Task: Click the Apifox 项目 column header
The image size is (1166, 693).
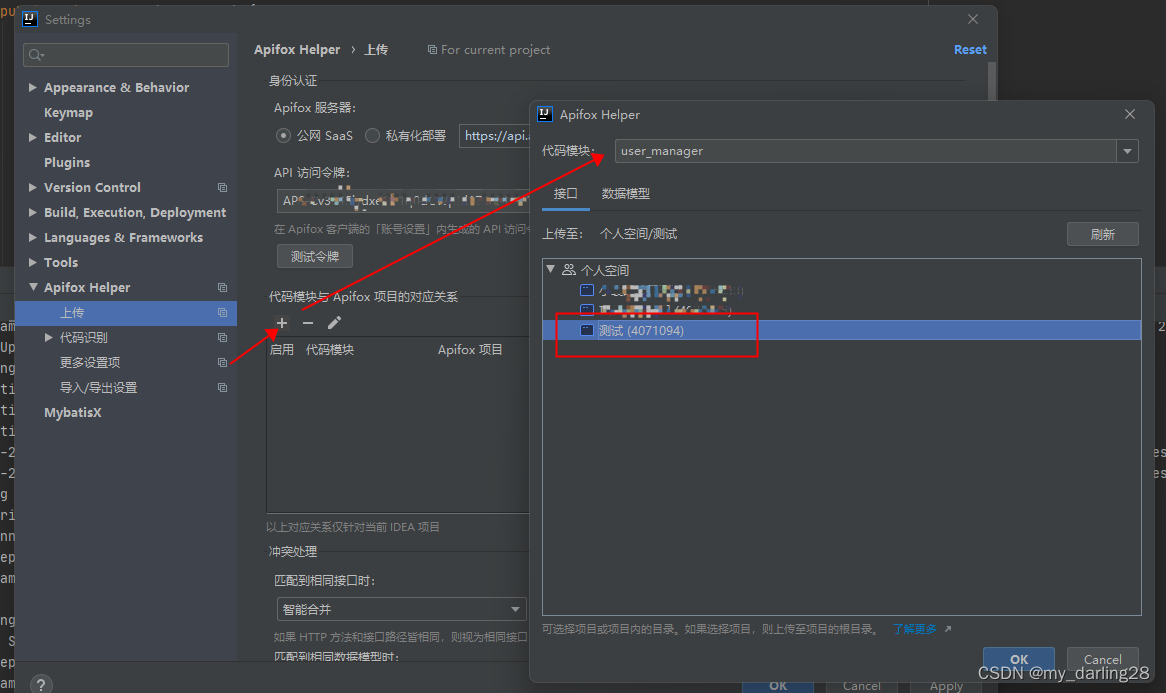Action: 470,349
